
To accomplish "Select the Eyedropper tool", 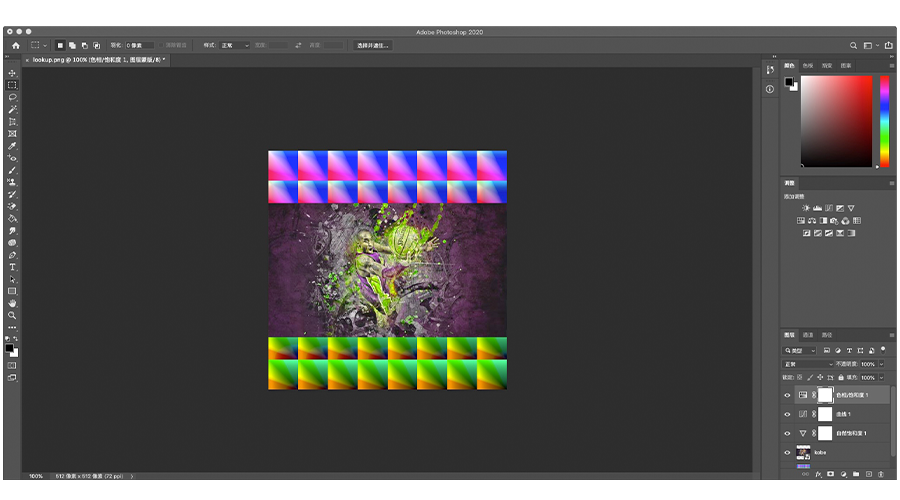I will (12, 146).
